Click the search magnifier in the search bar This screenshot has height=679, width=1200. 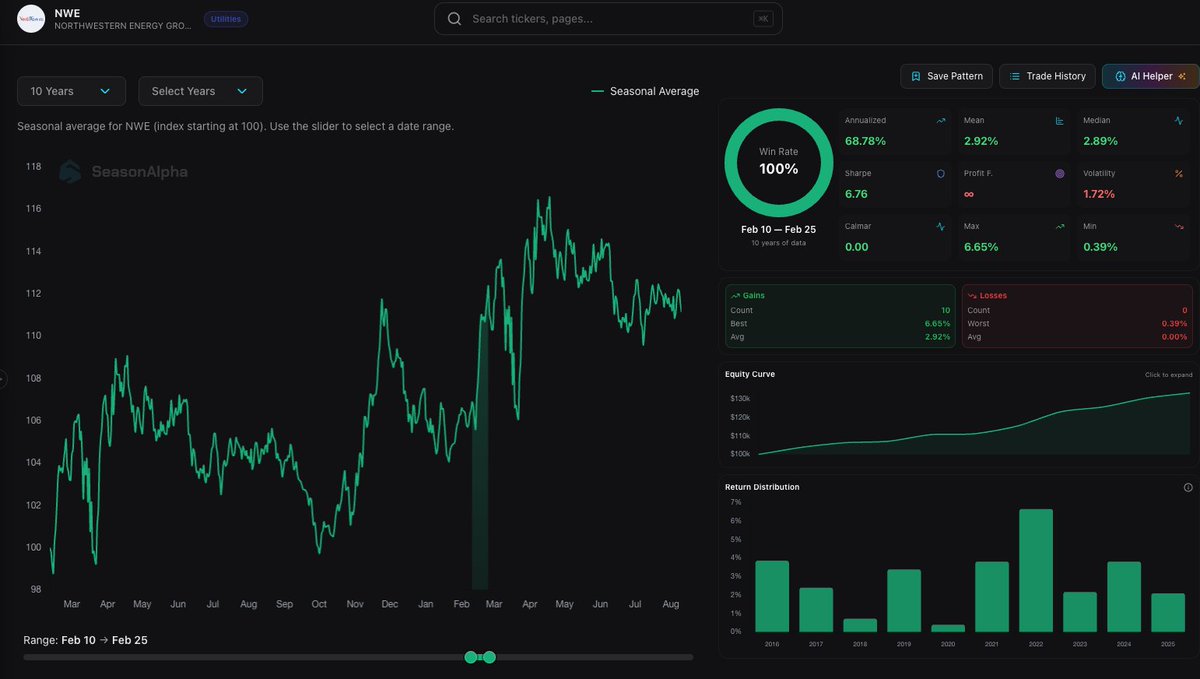coord(454,19)
